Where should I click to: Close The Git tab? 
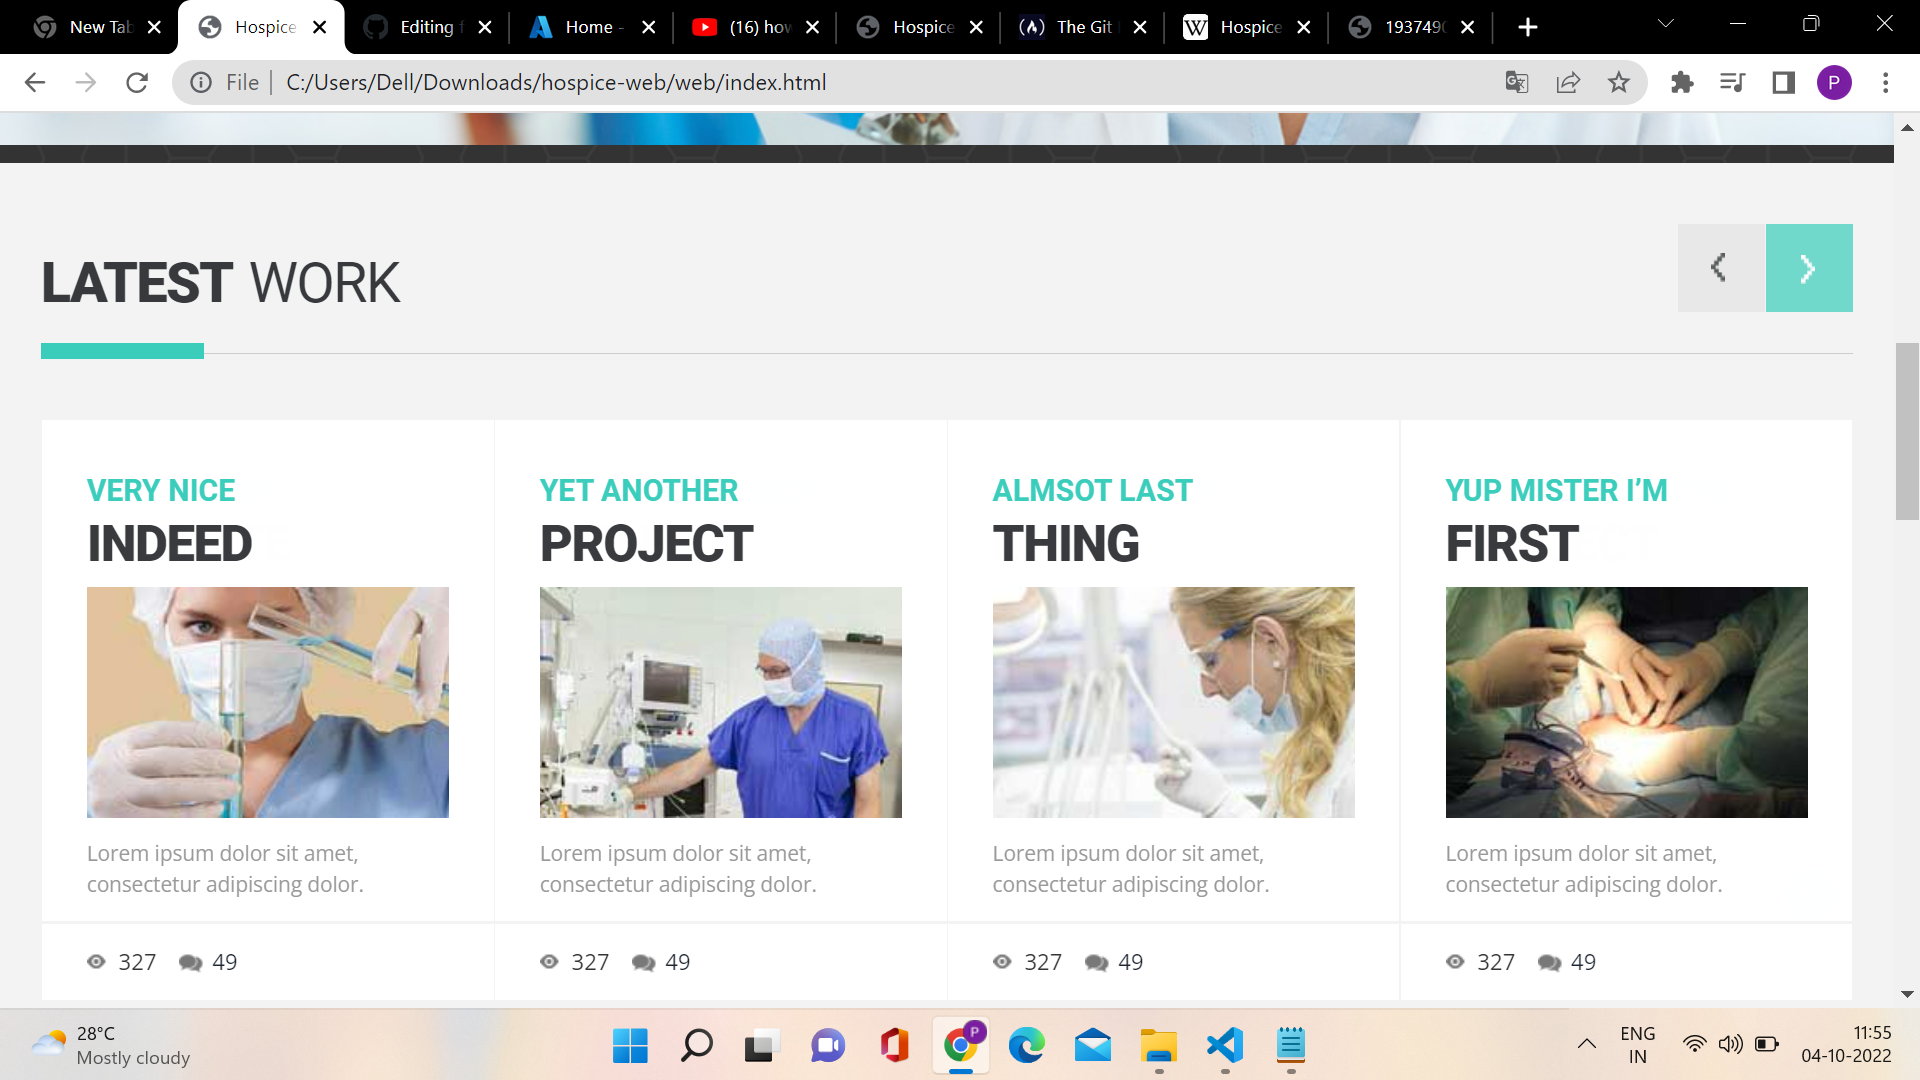1139,27
